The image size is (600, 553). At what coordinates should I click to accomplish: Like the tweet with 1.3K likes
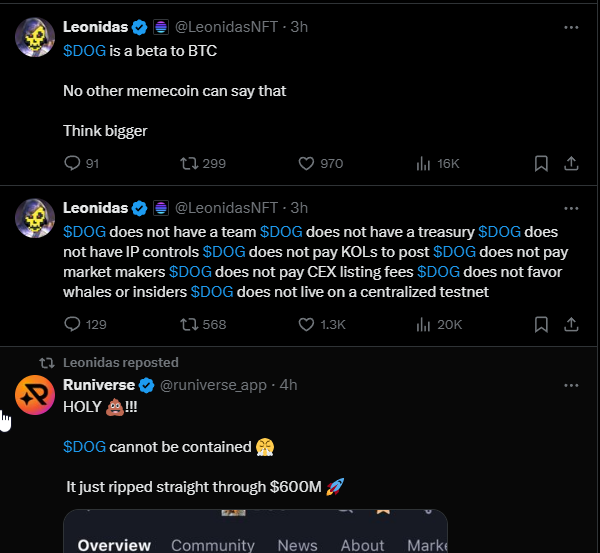(x=308, y=324)
